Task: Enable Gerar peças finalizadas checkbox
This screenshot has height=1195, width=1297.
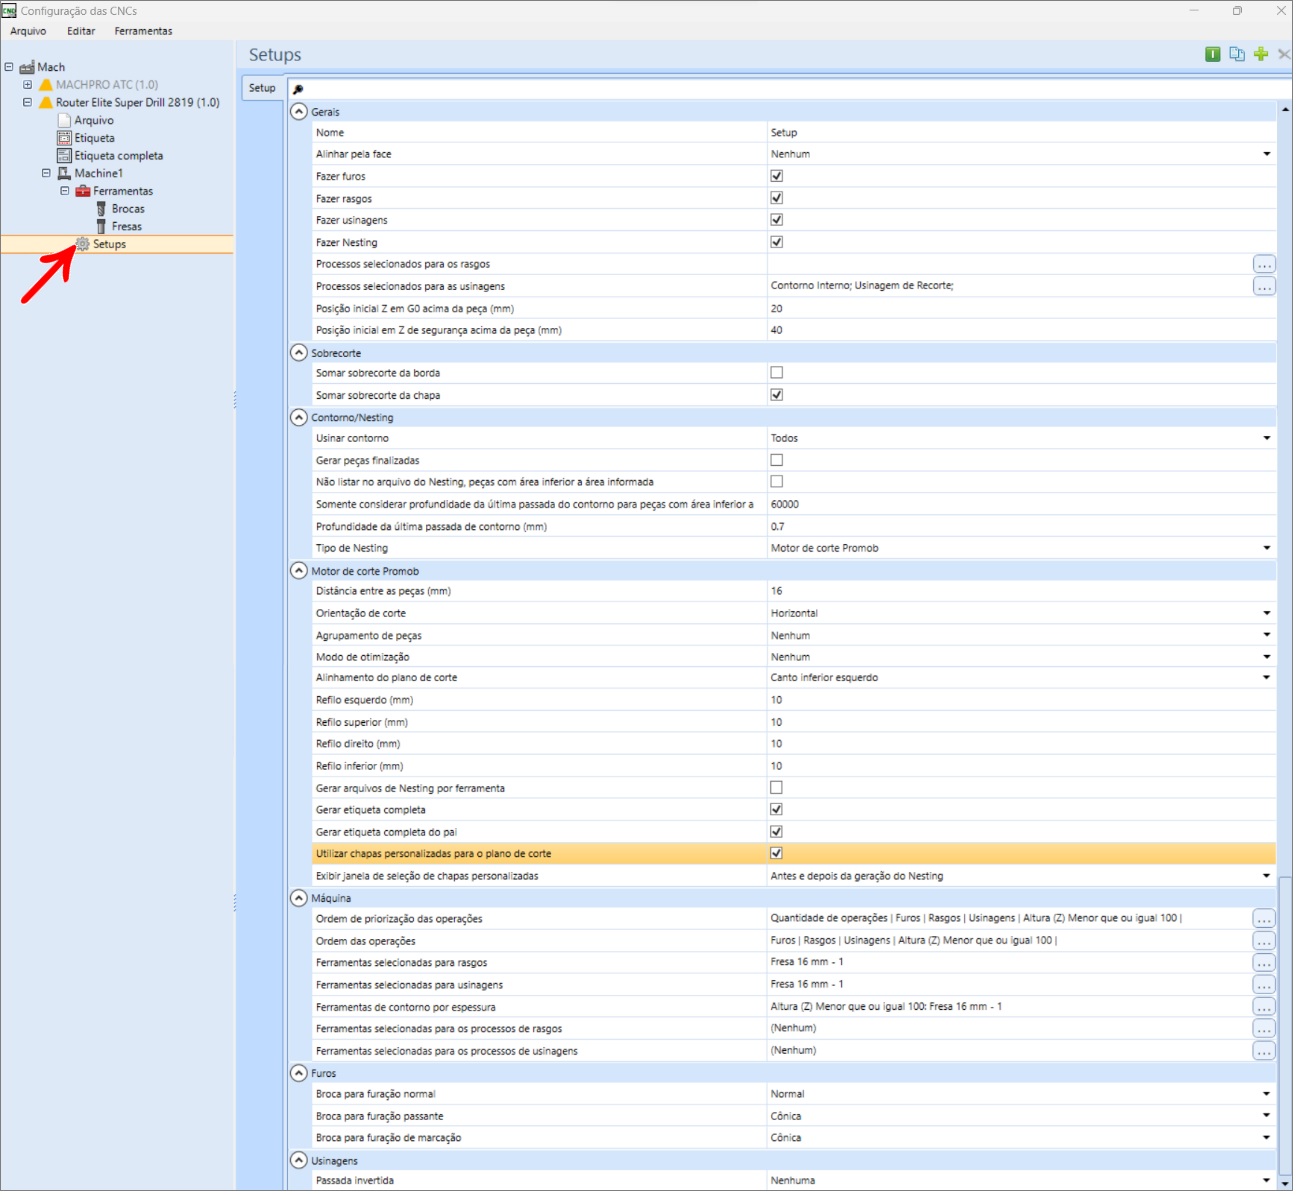Action: [x=776, y=460]
